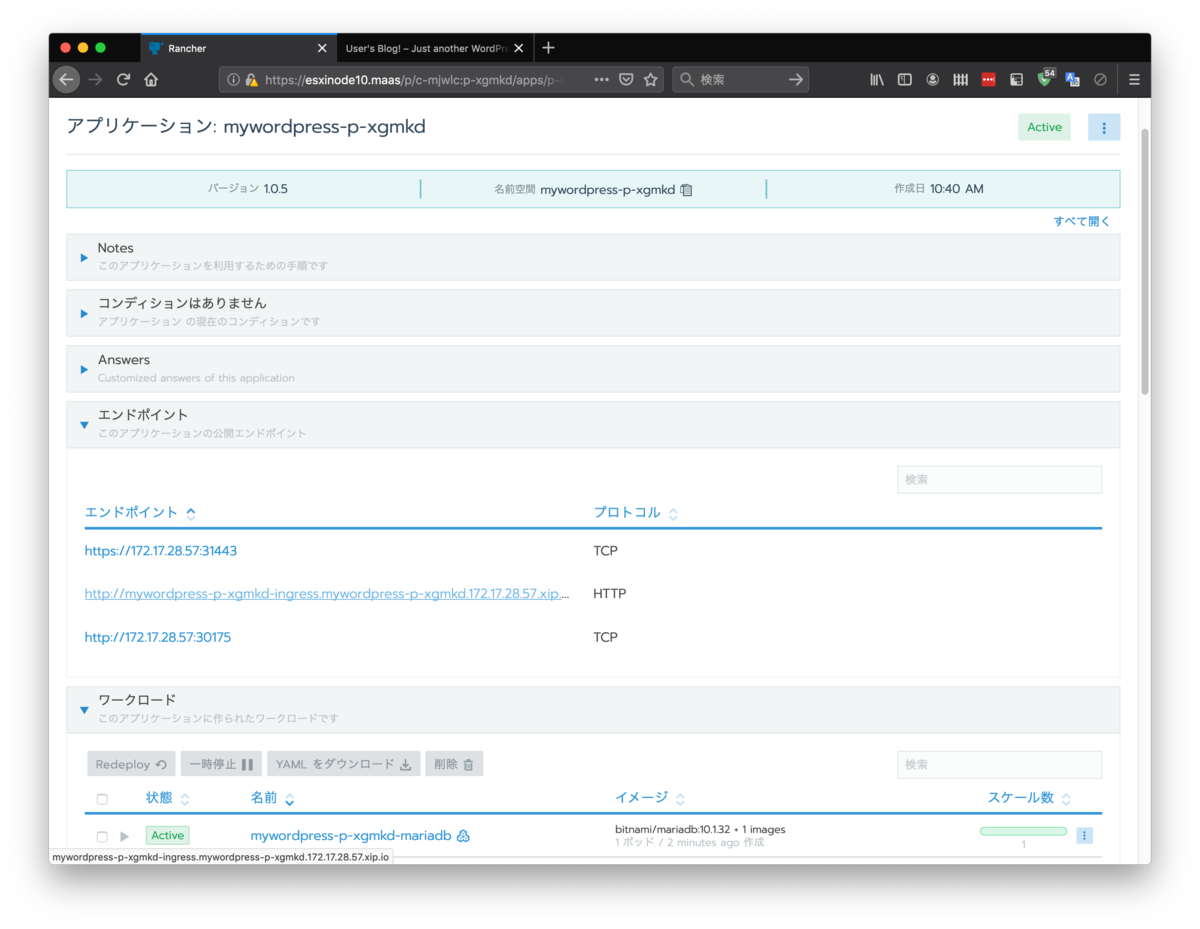This screenshot has width=1200, height=929.
Task: Click the 1Password extension icon
Action: pos(988,79)
